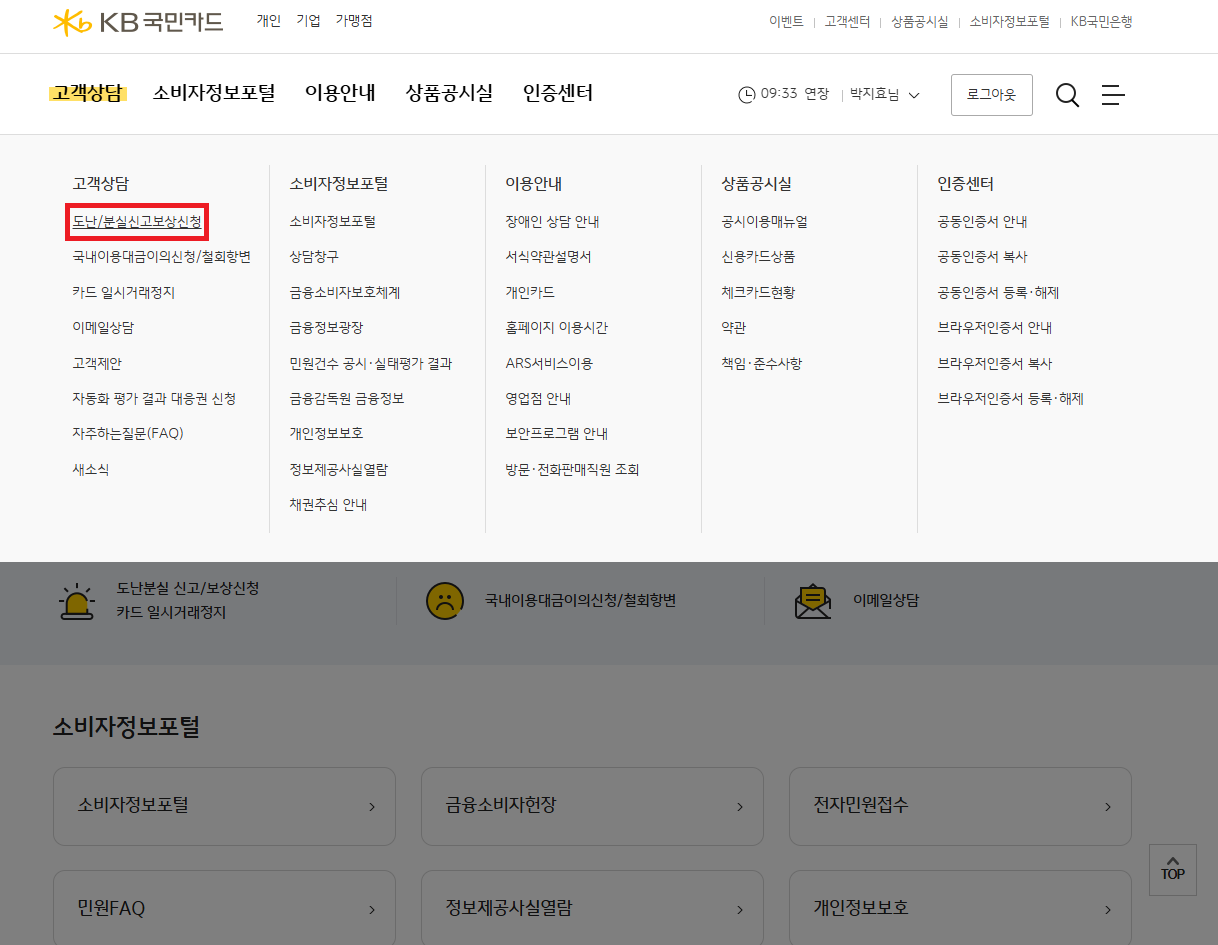Click the chevron on the 금융소비자헌장 card
This screenshot has height=945, width=1218.
[x=739, y=806]
